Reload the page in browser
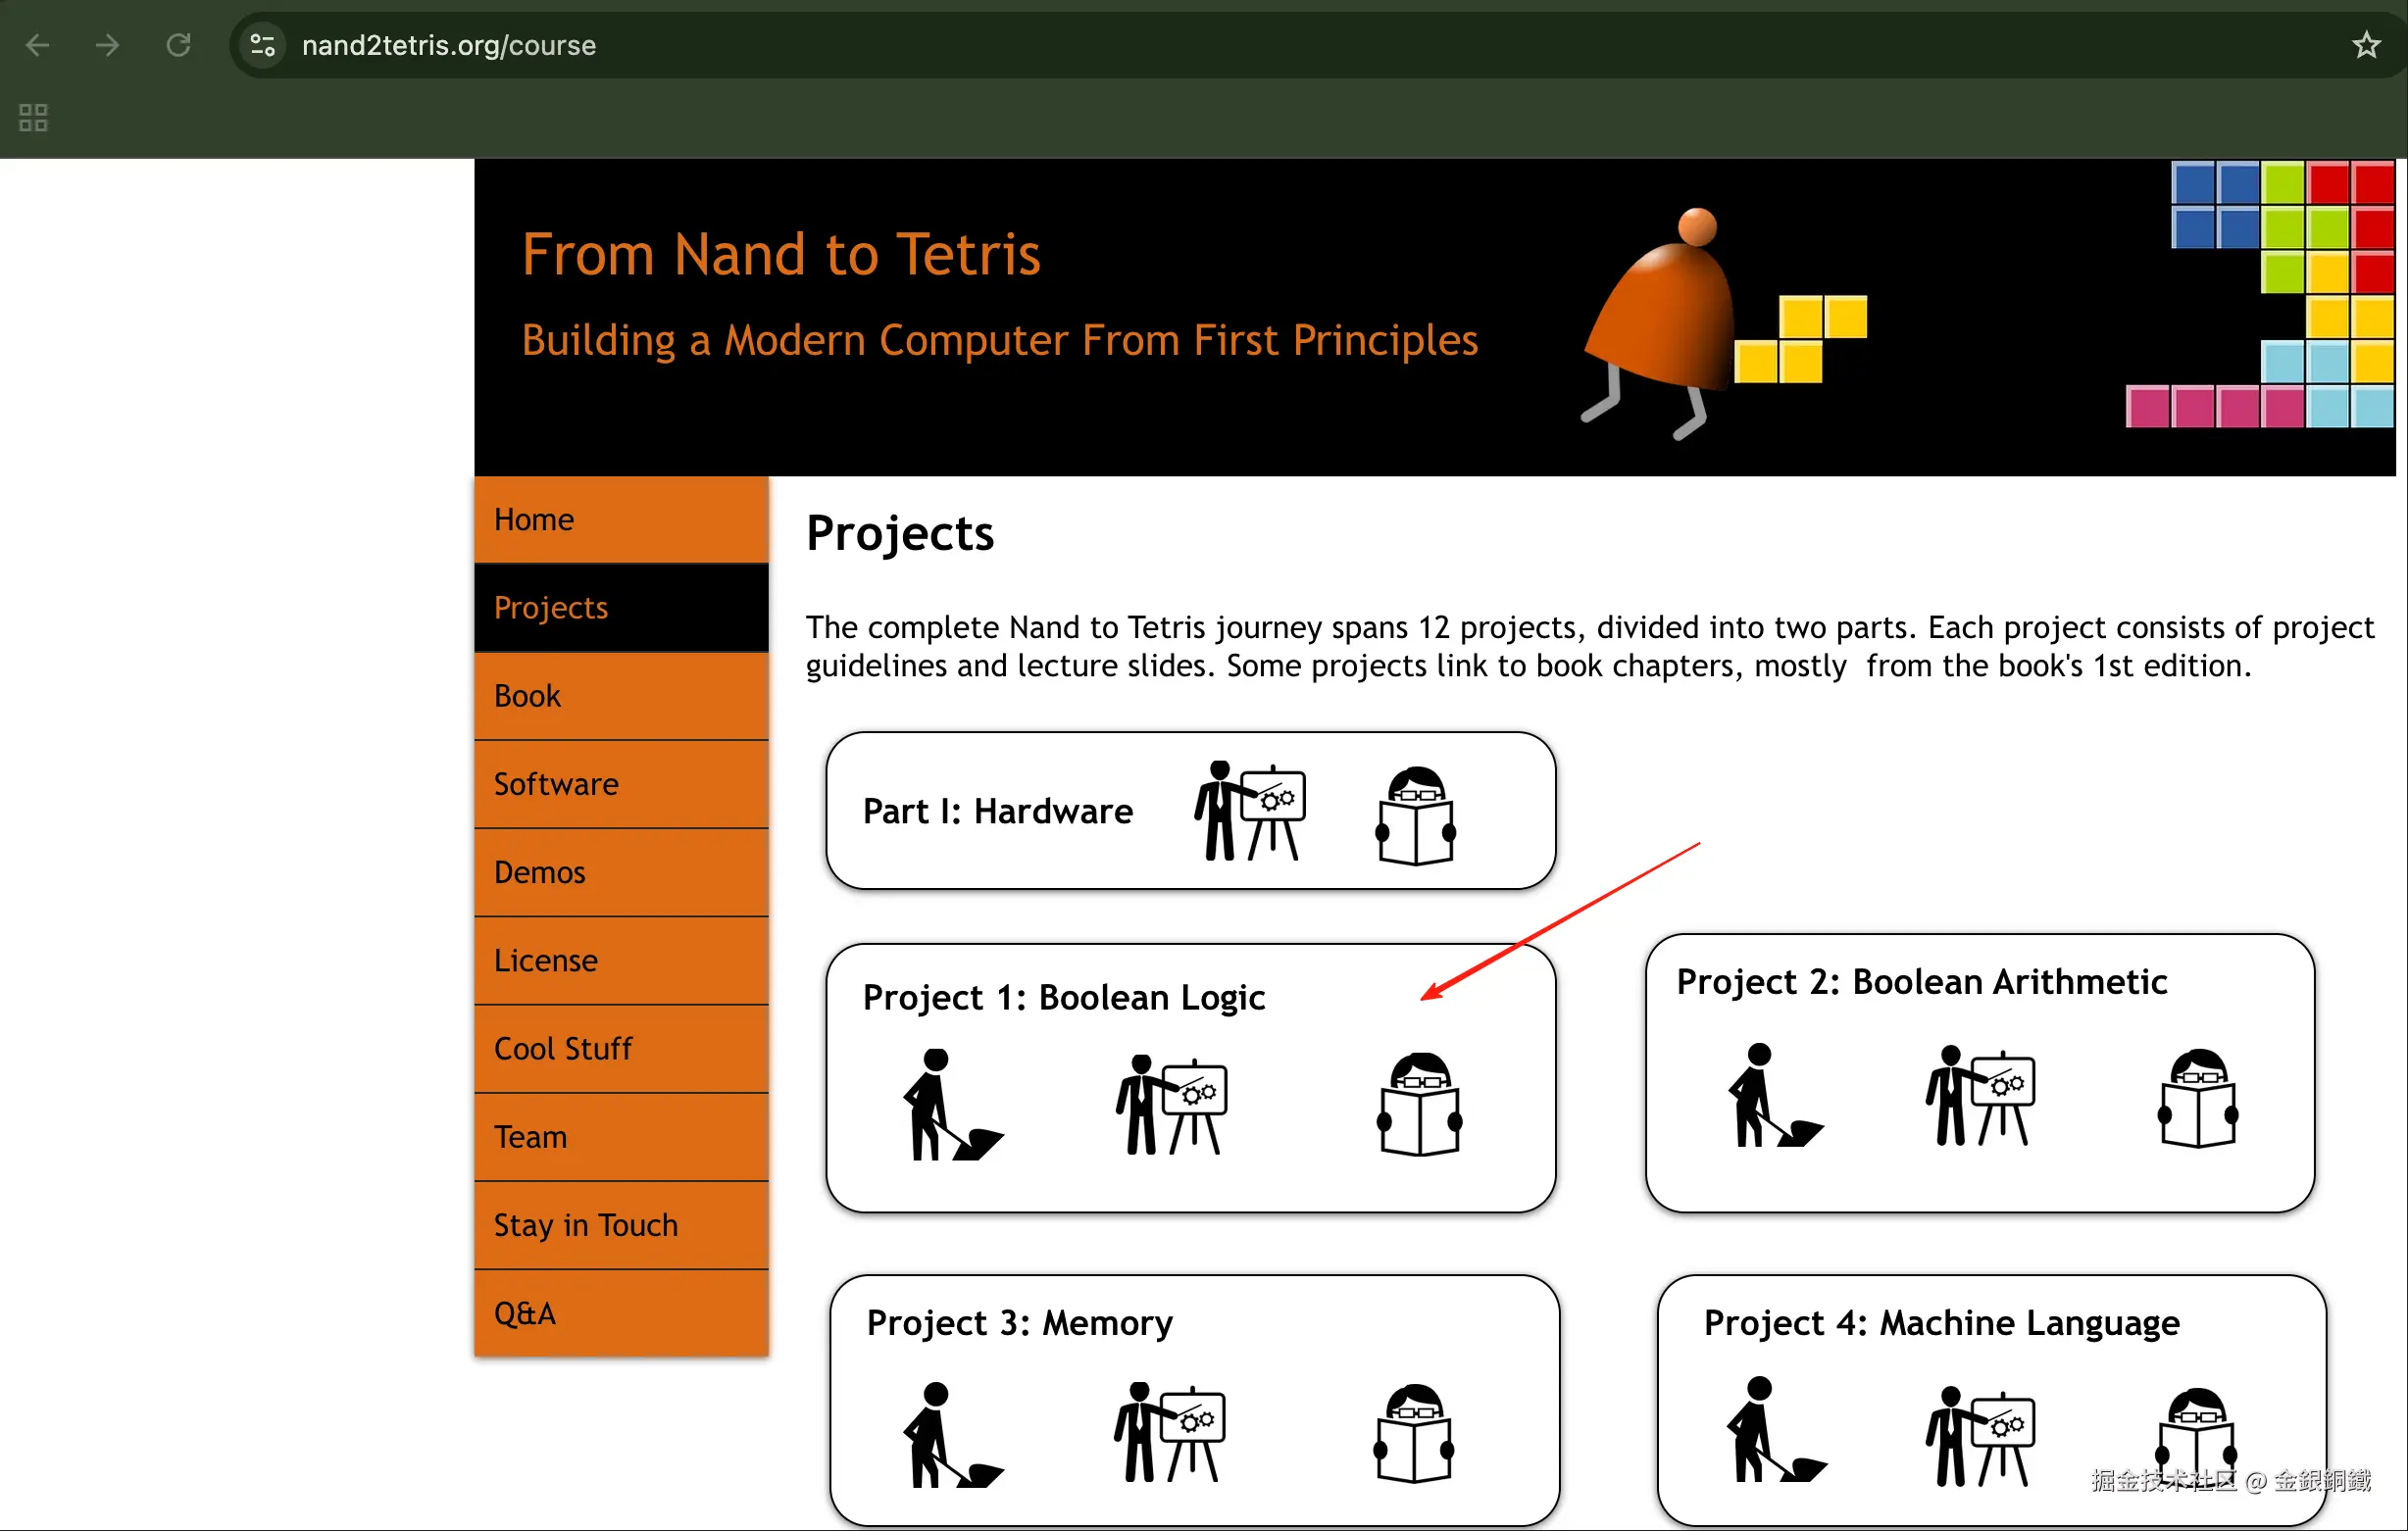Viewport: 2408px width, 1531px height. click(178, 45)
